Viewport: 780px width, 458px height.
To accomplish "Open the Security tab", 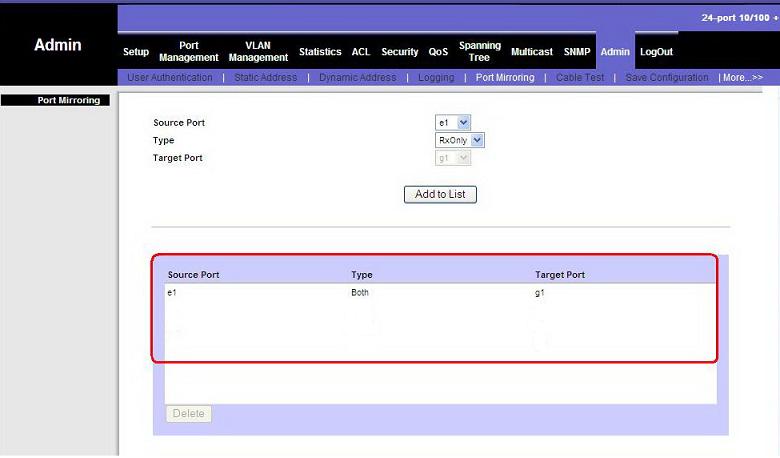I will (x=399, y=52).
